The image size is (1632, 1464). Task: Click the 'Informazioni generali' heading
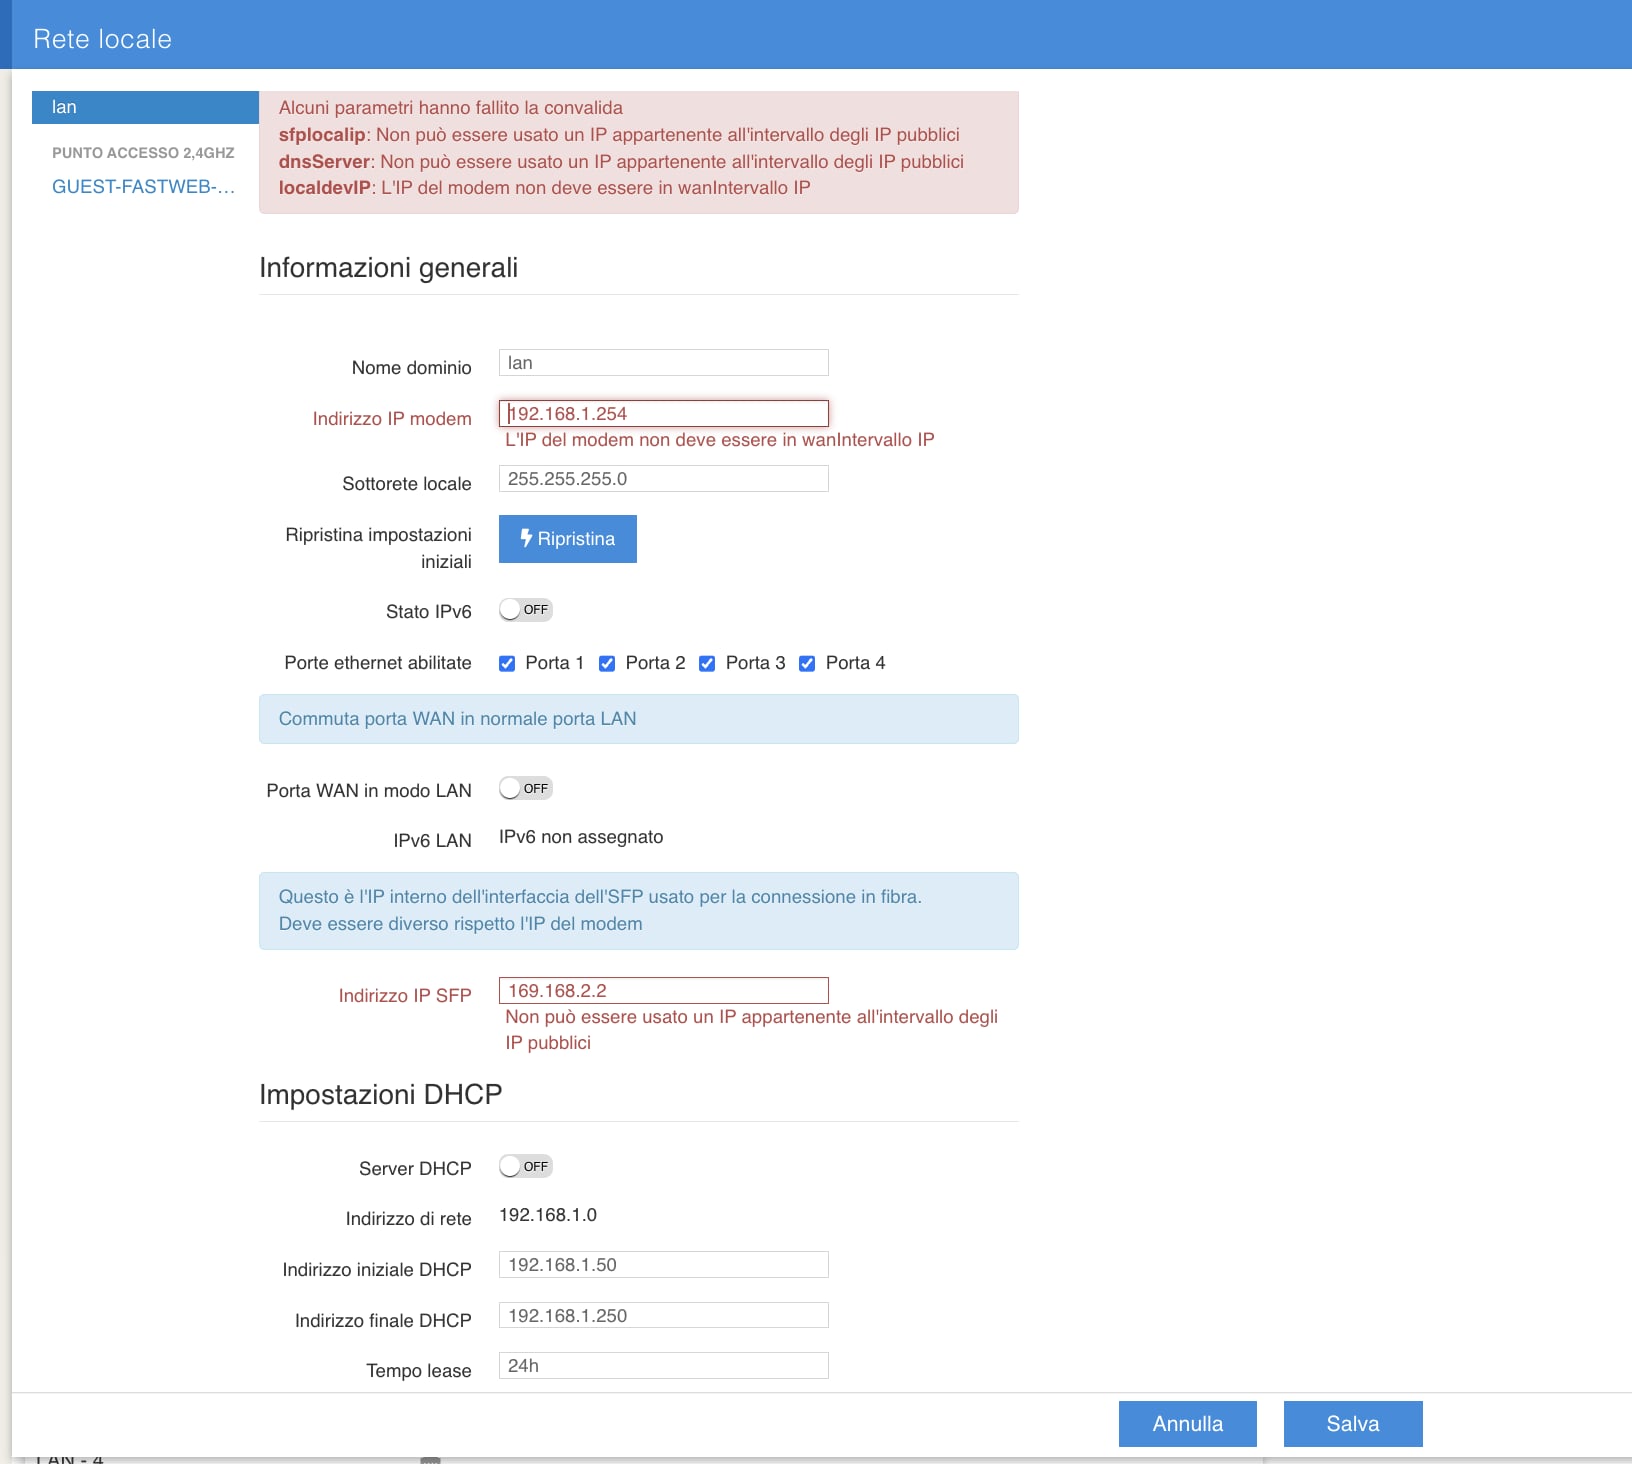click(389, 268)
